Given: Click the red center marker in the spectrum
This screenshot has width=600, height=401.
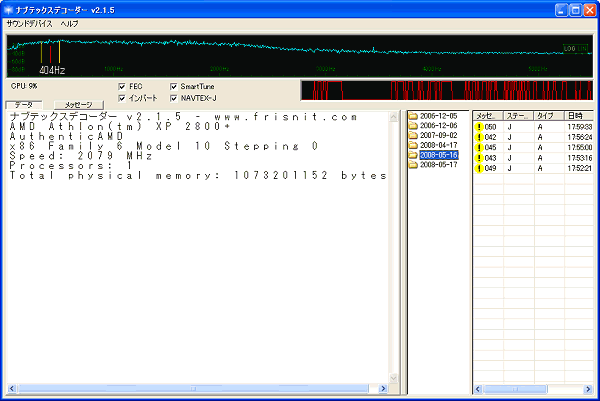Looking at the screenshot, I should click(51, 54).
